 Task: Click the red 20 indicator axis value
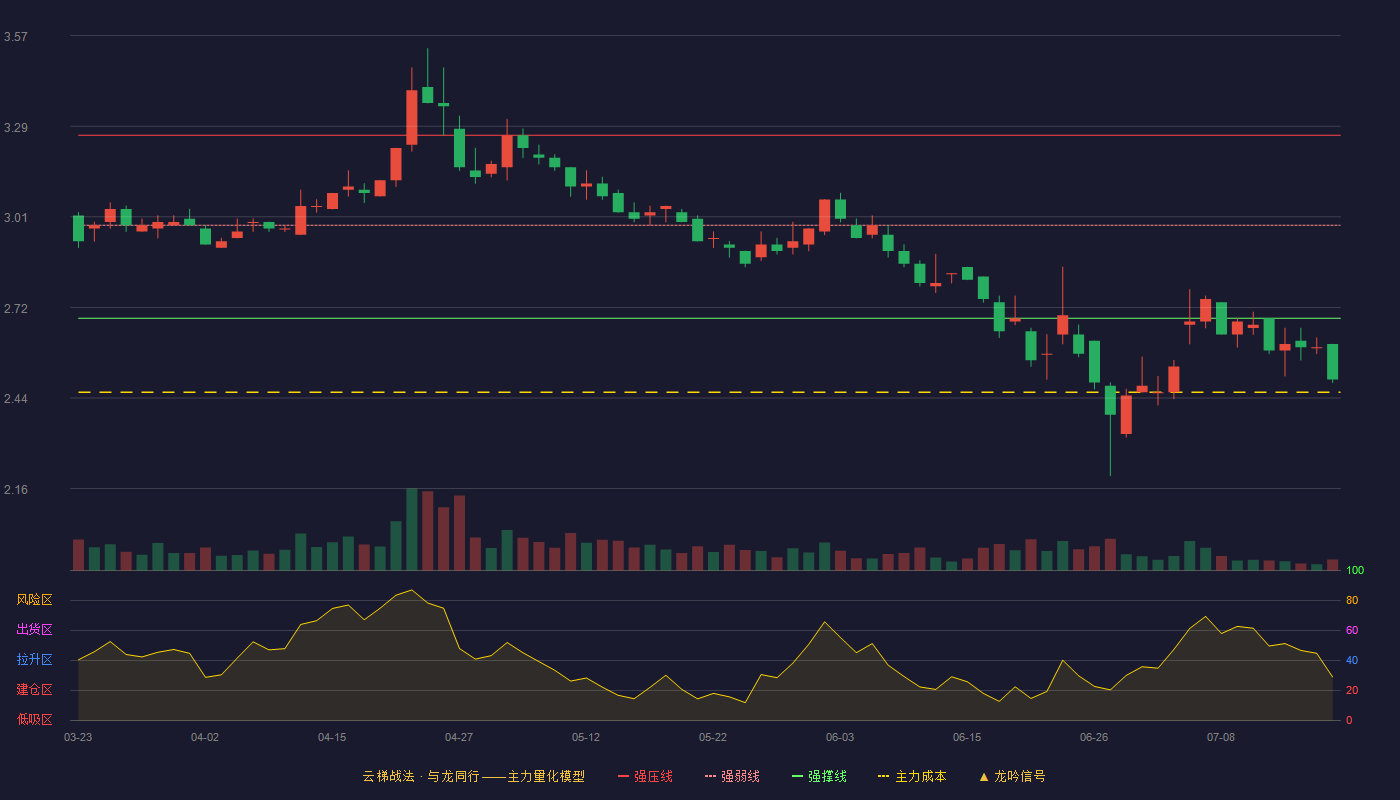[1352, 690]
